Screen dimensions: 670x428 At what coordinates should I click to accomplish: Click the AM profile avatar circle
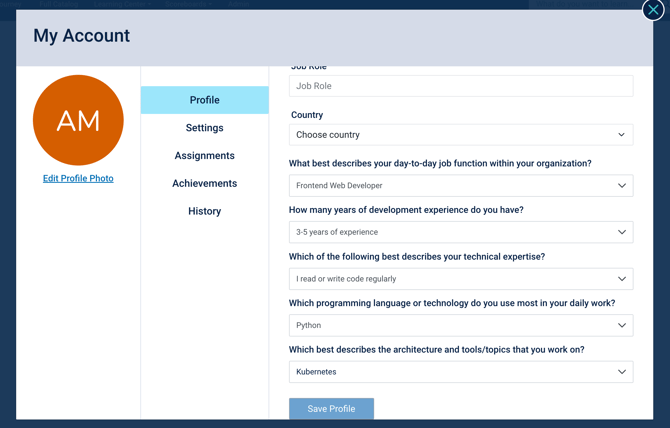click(x=78, y=120)
